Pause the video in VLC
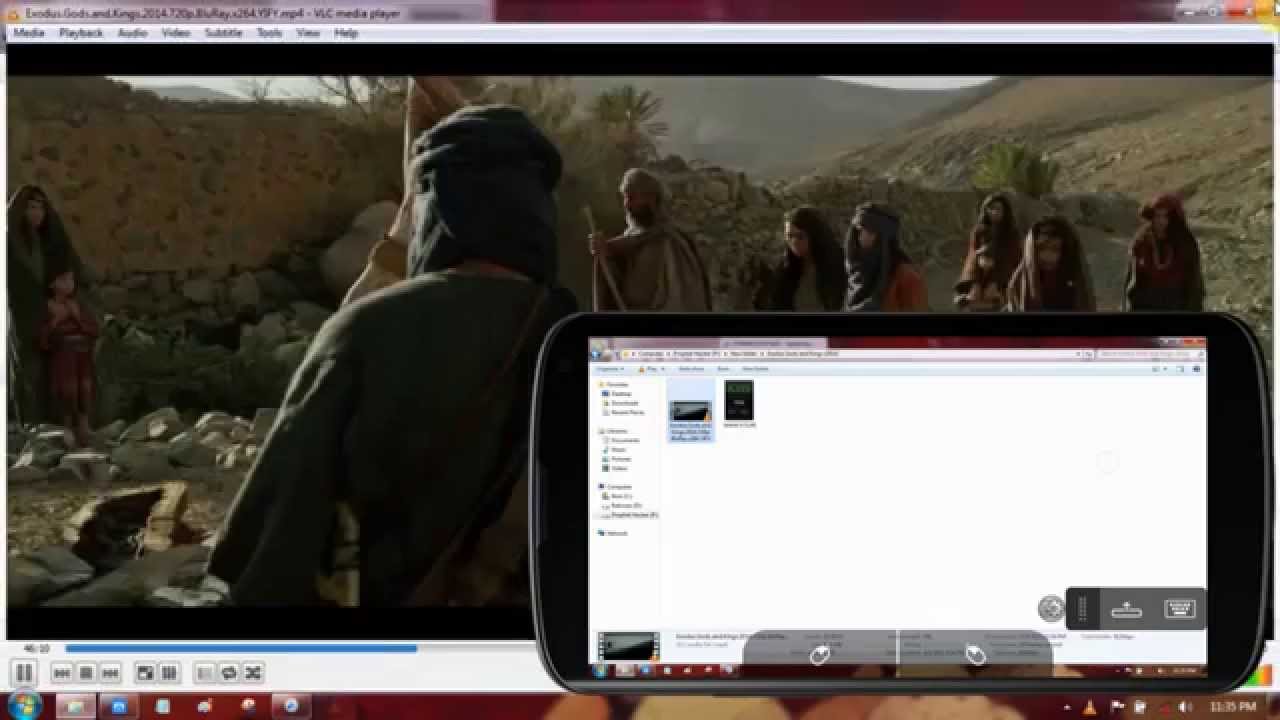Screen dimensions: 1280x720 (24, 673)
